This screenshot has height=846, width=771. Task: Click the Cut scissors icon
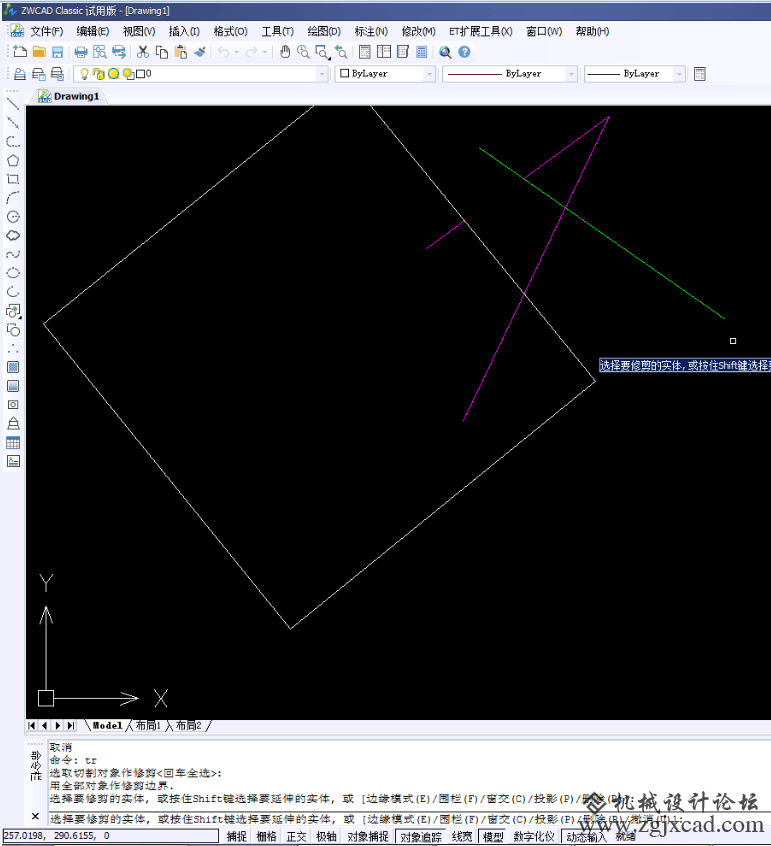(143, 52)
